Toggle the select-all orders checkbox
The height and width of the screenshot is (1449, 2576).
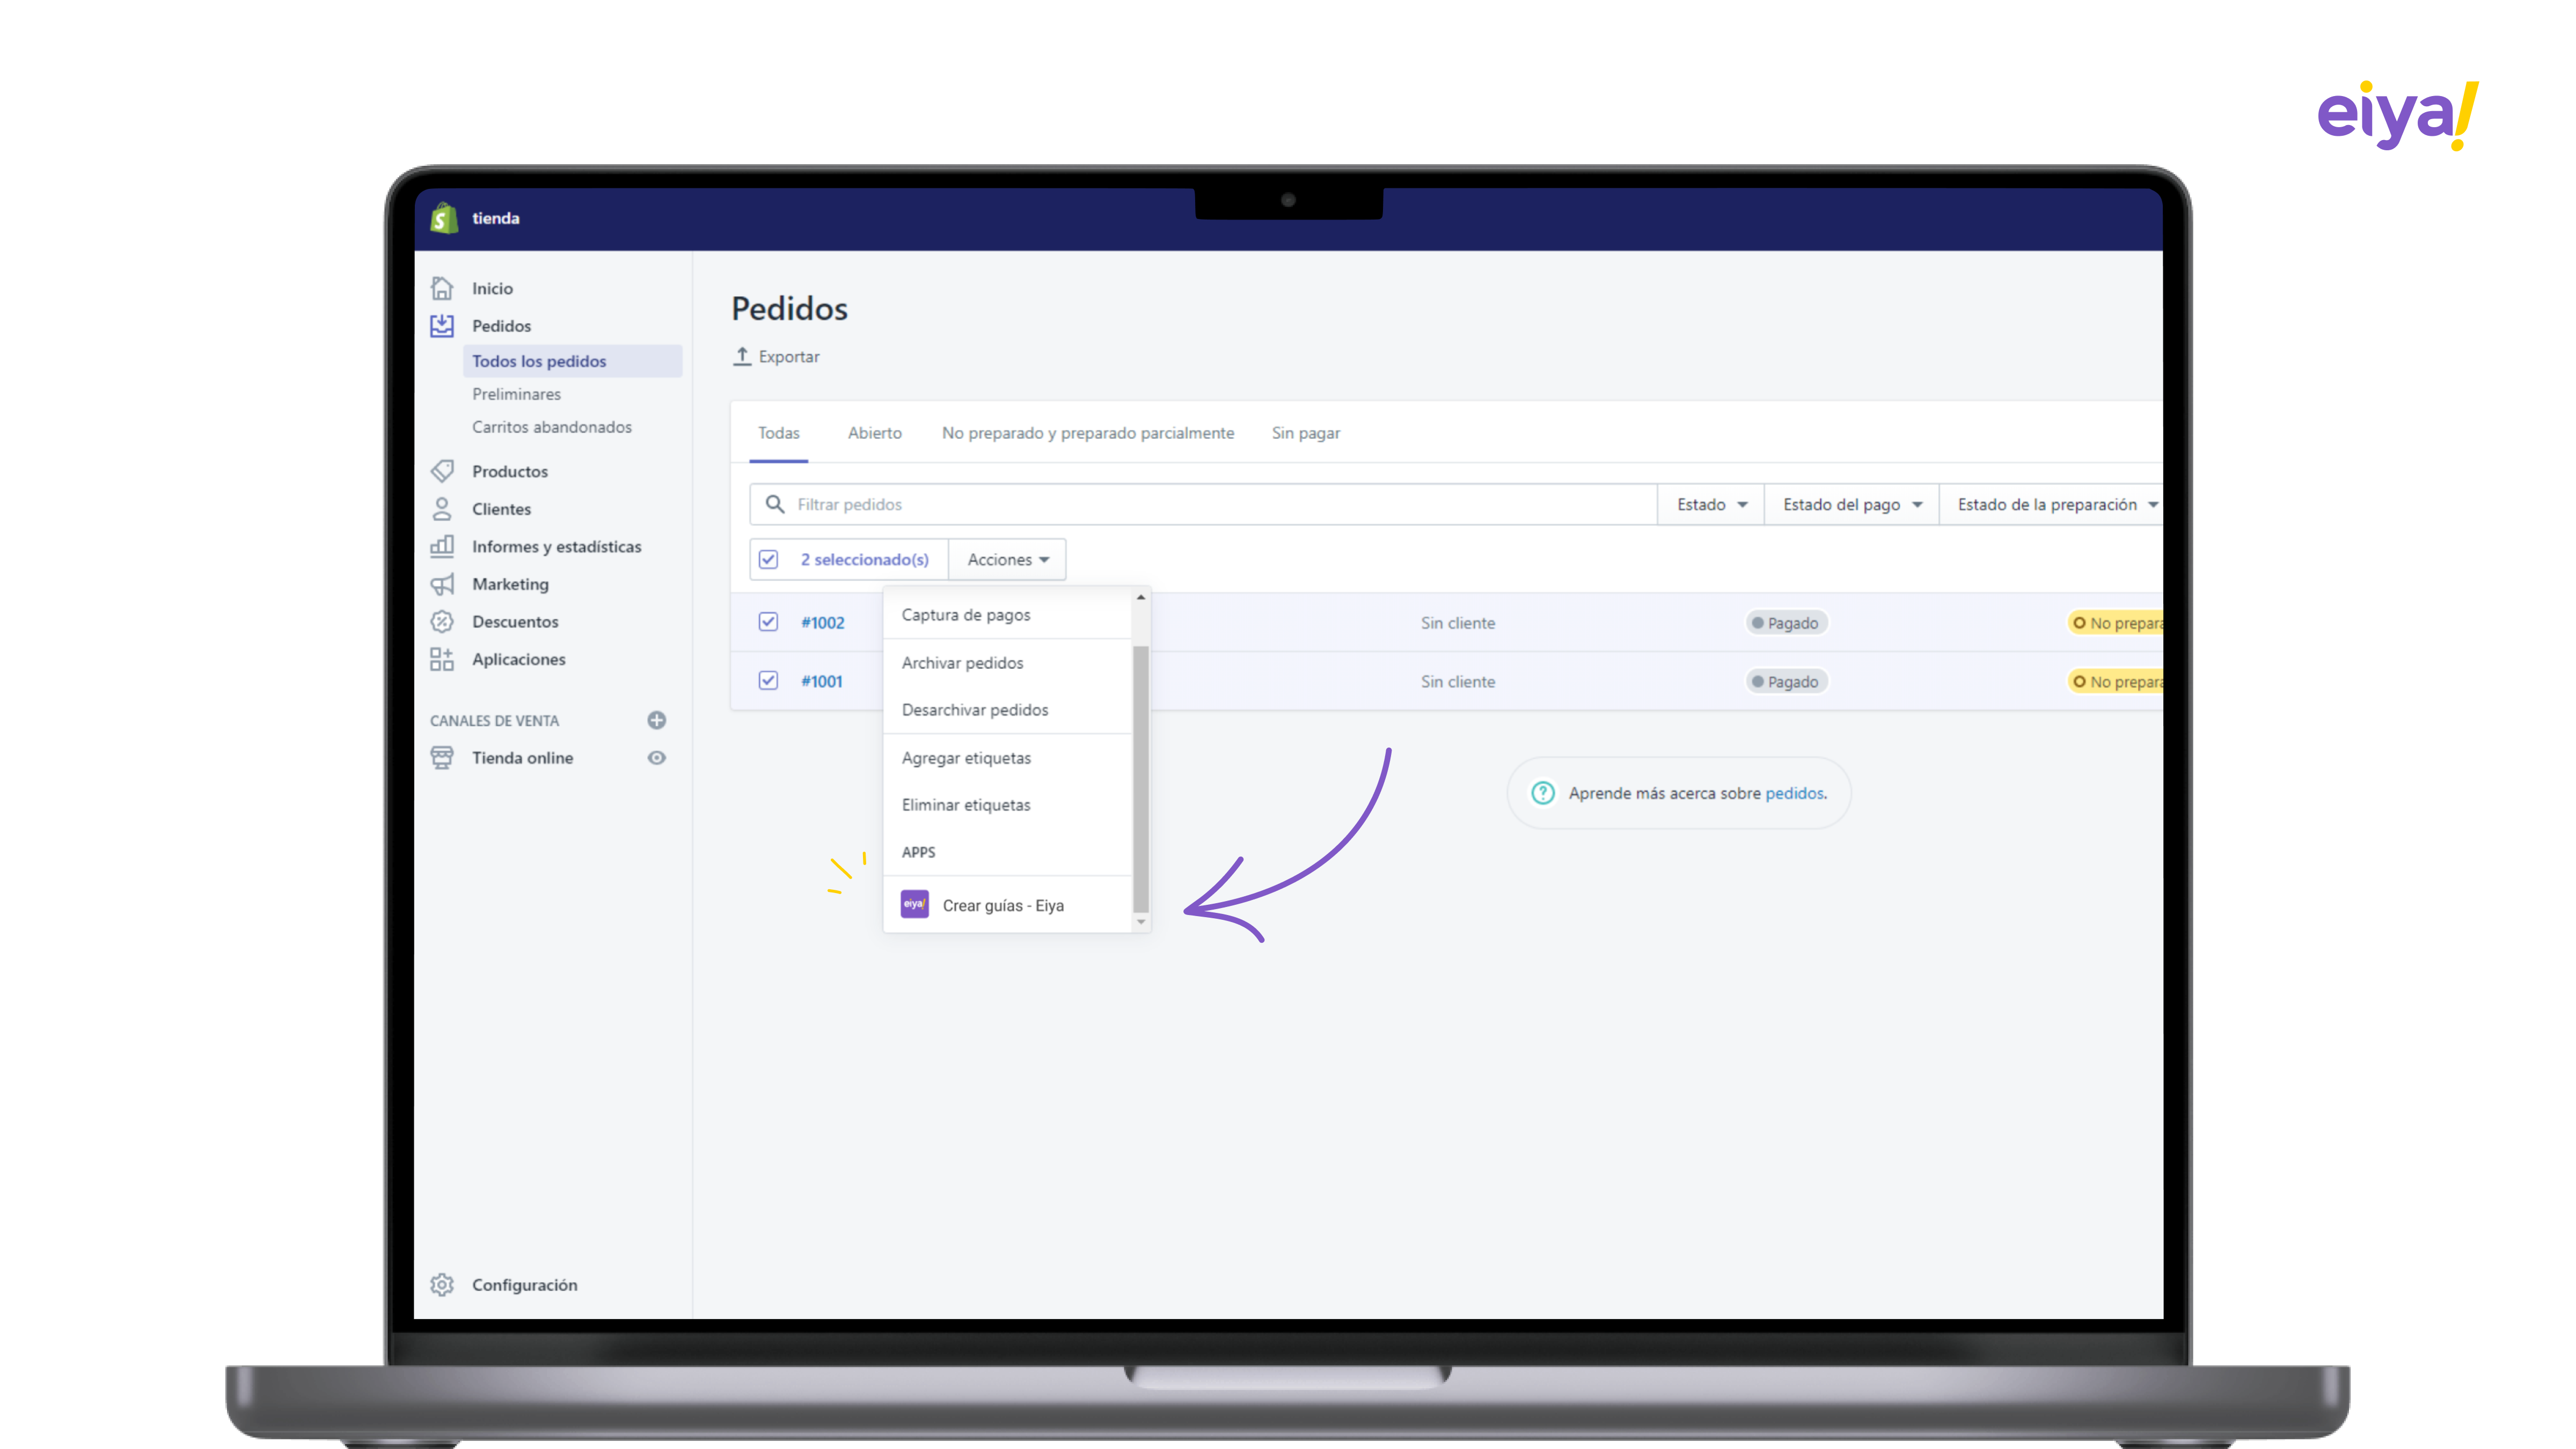pos(768,559)
